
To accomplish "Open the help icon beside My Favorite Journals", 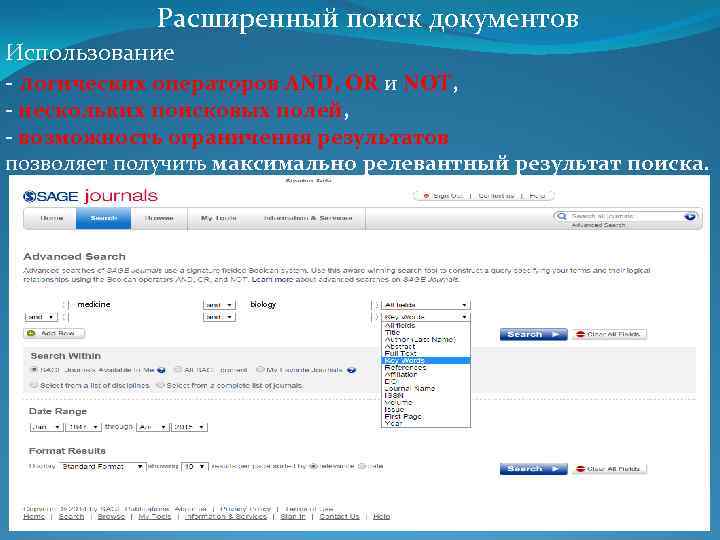I will [351, 370].
